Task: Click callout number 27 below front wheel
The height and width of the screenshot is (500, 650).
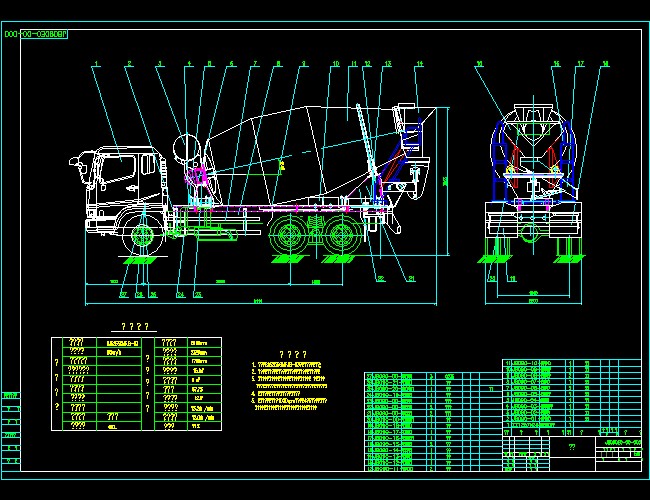Action: click(123, 294)
